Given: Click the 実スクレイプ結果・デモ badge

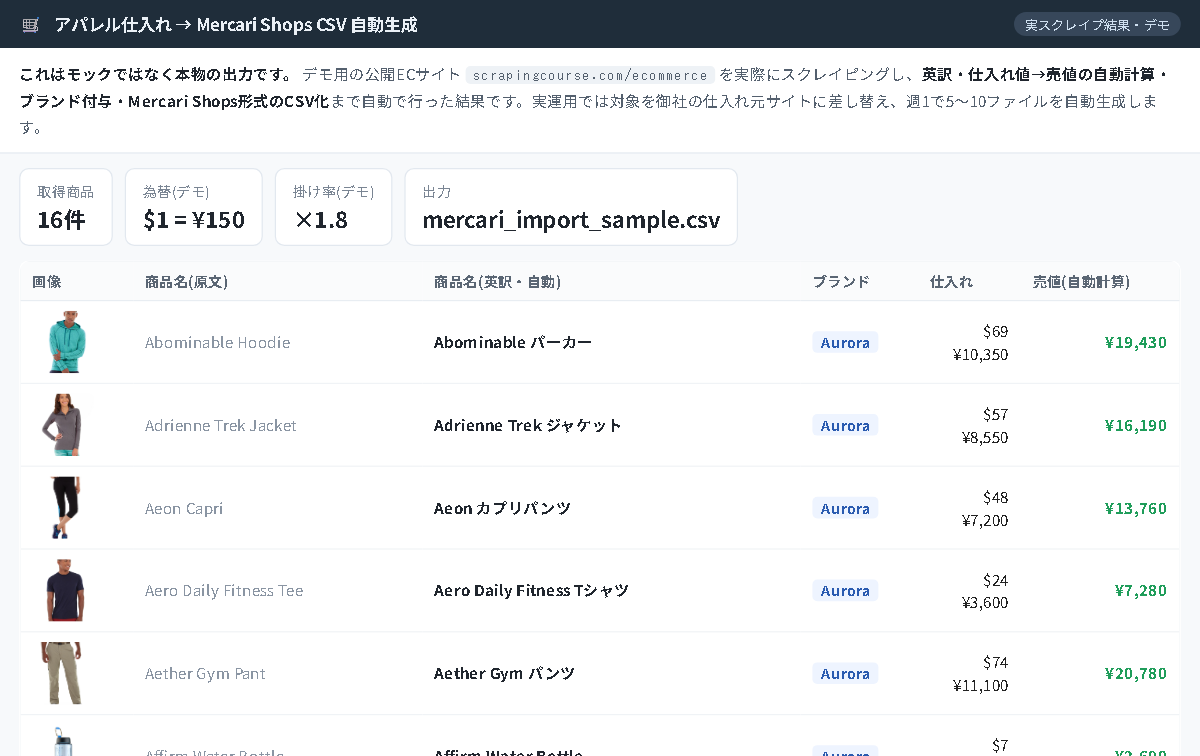Looking at the screenshot, I should pos(1097,24).
